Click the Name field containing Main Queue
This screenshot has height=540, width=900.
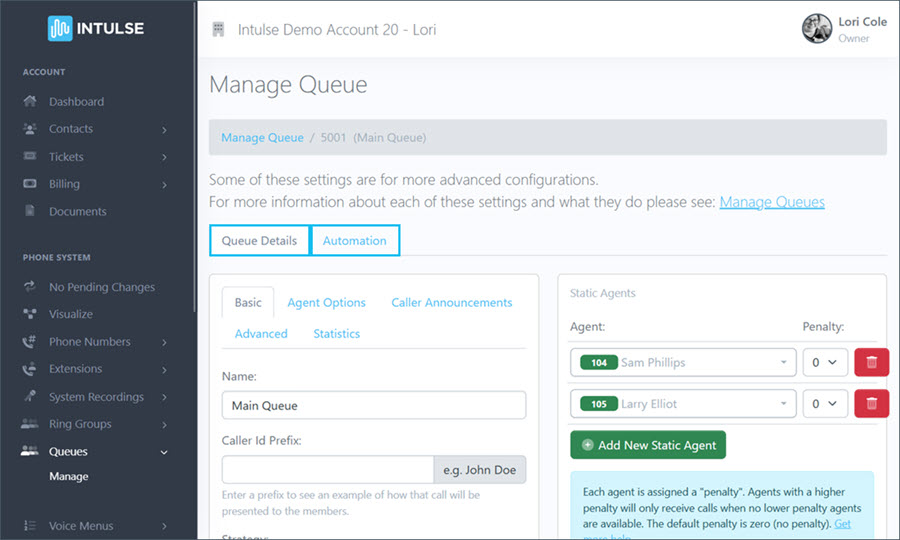(x=374, y=405)
